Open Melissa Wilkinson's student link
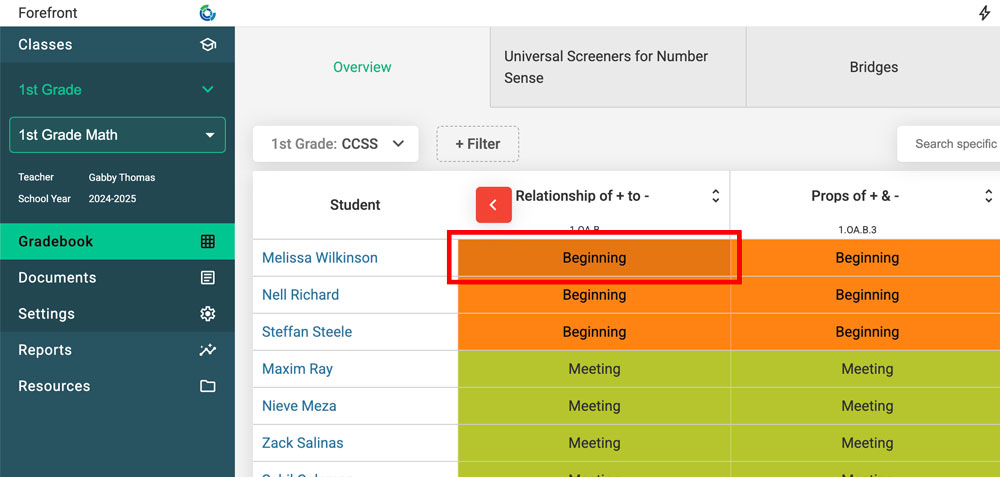 pos(320,258)
